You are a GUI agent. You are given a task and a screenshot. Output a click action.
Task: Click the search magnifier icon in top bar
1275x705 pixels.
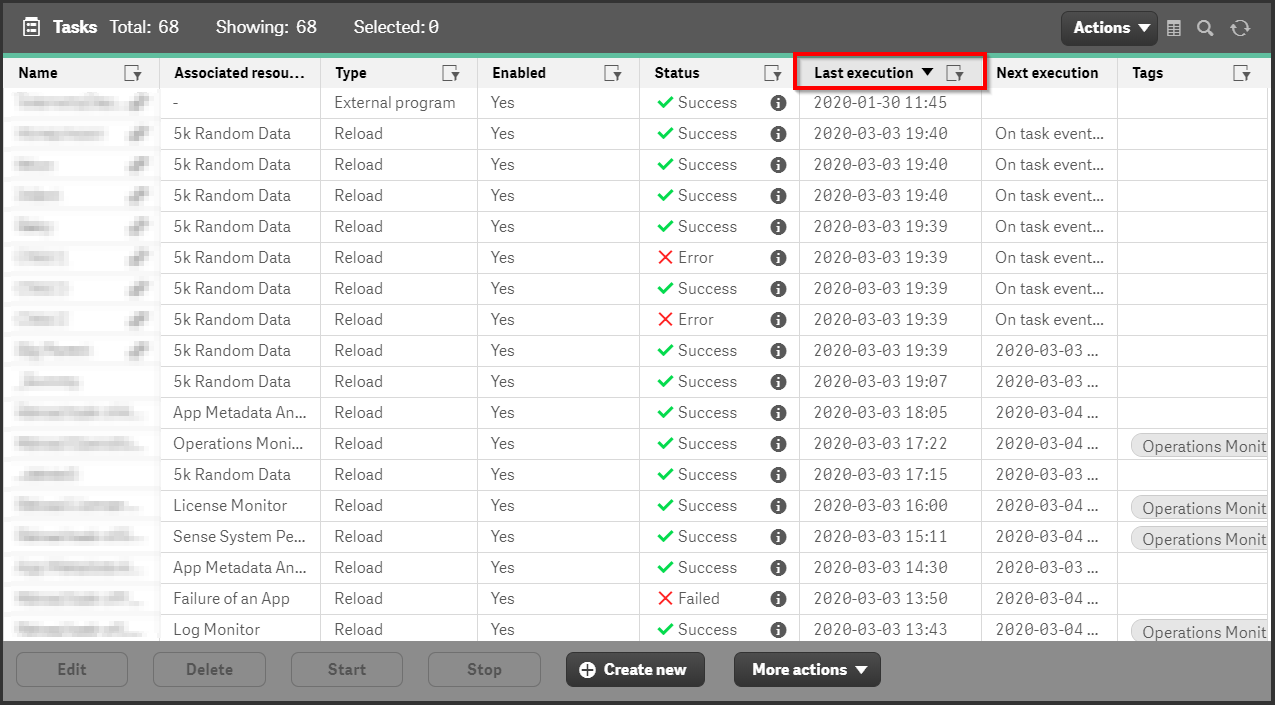pyautogui.click(x=1206, y=29)
